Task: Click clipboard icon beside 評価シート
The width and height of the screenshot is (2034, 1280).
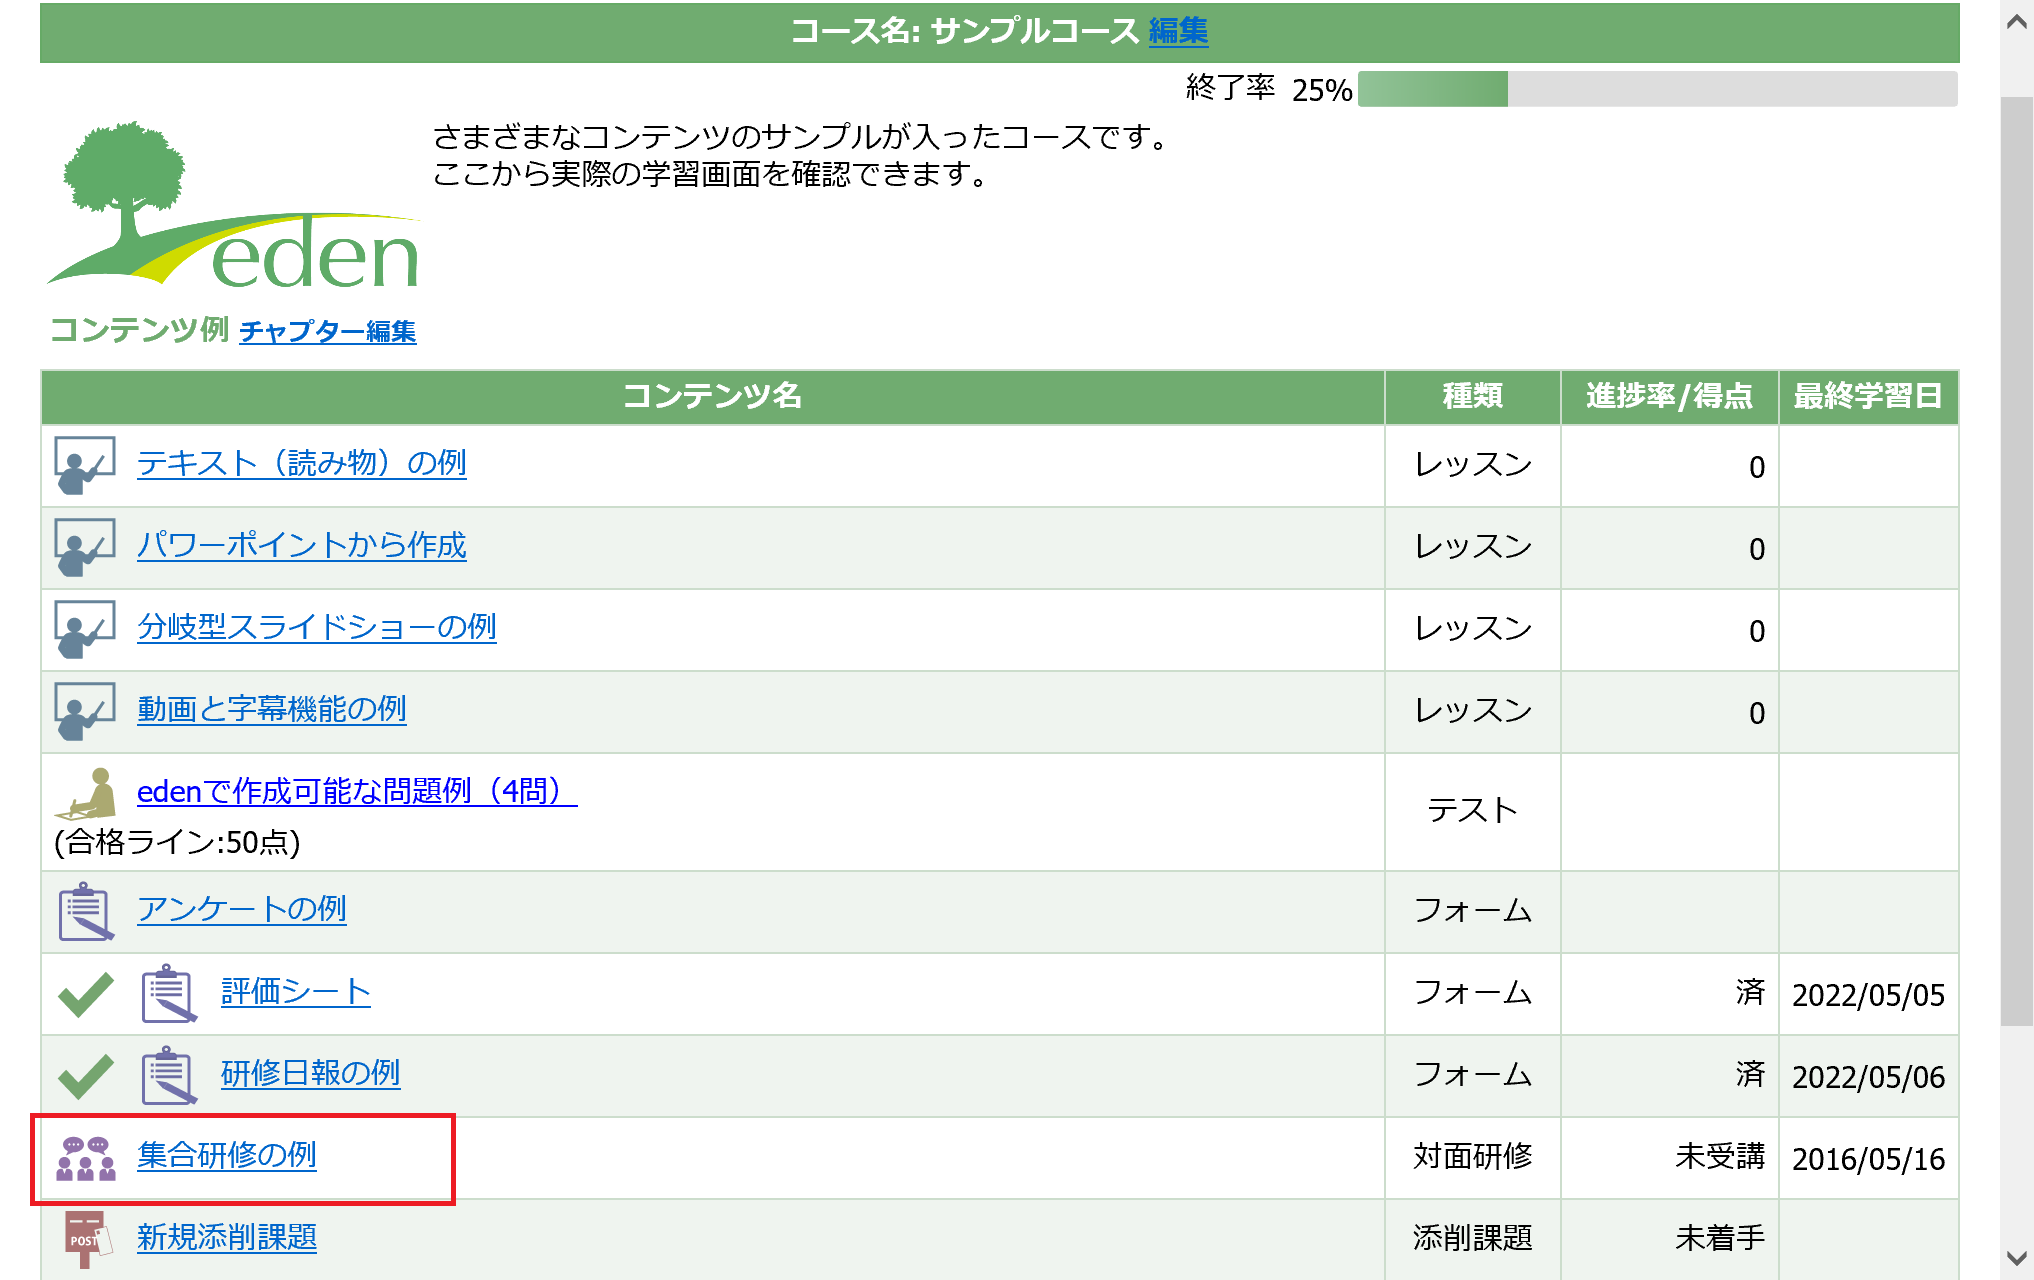Action: (168, 993)
